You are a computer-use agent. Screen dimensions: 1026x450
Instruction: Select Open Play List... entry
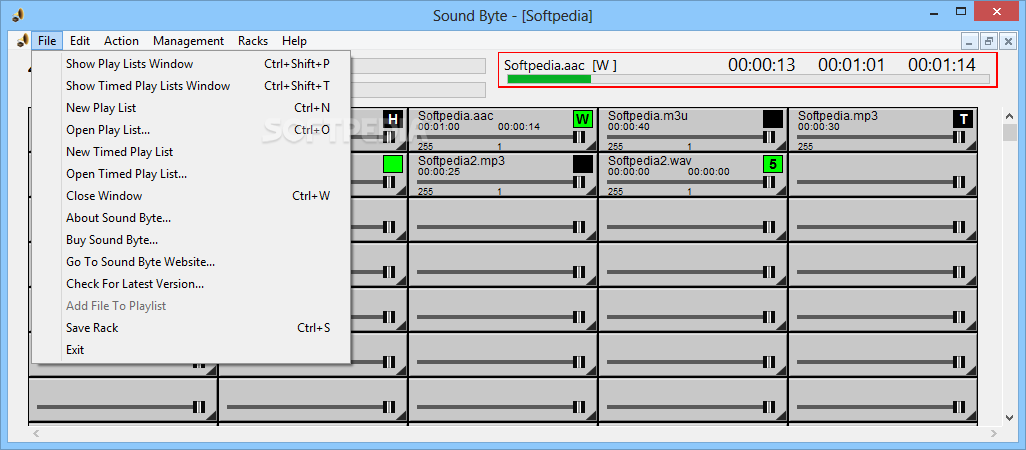coord(191,130)
